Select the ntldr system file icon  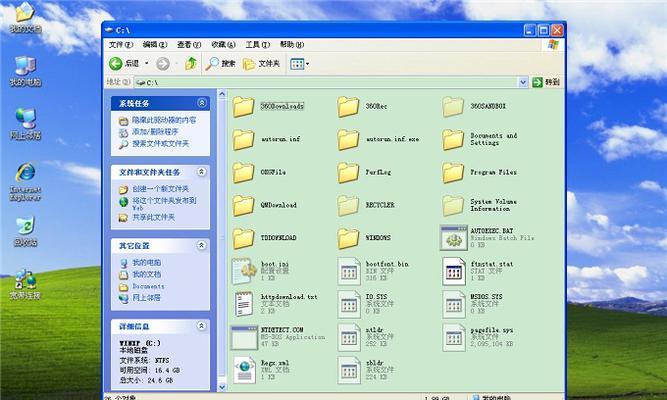(349, 337)
